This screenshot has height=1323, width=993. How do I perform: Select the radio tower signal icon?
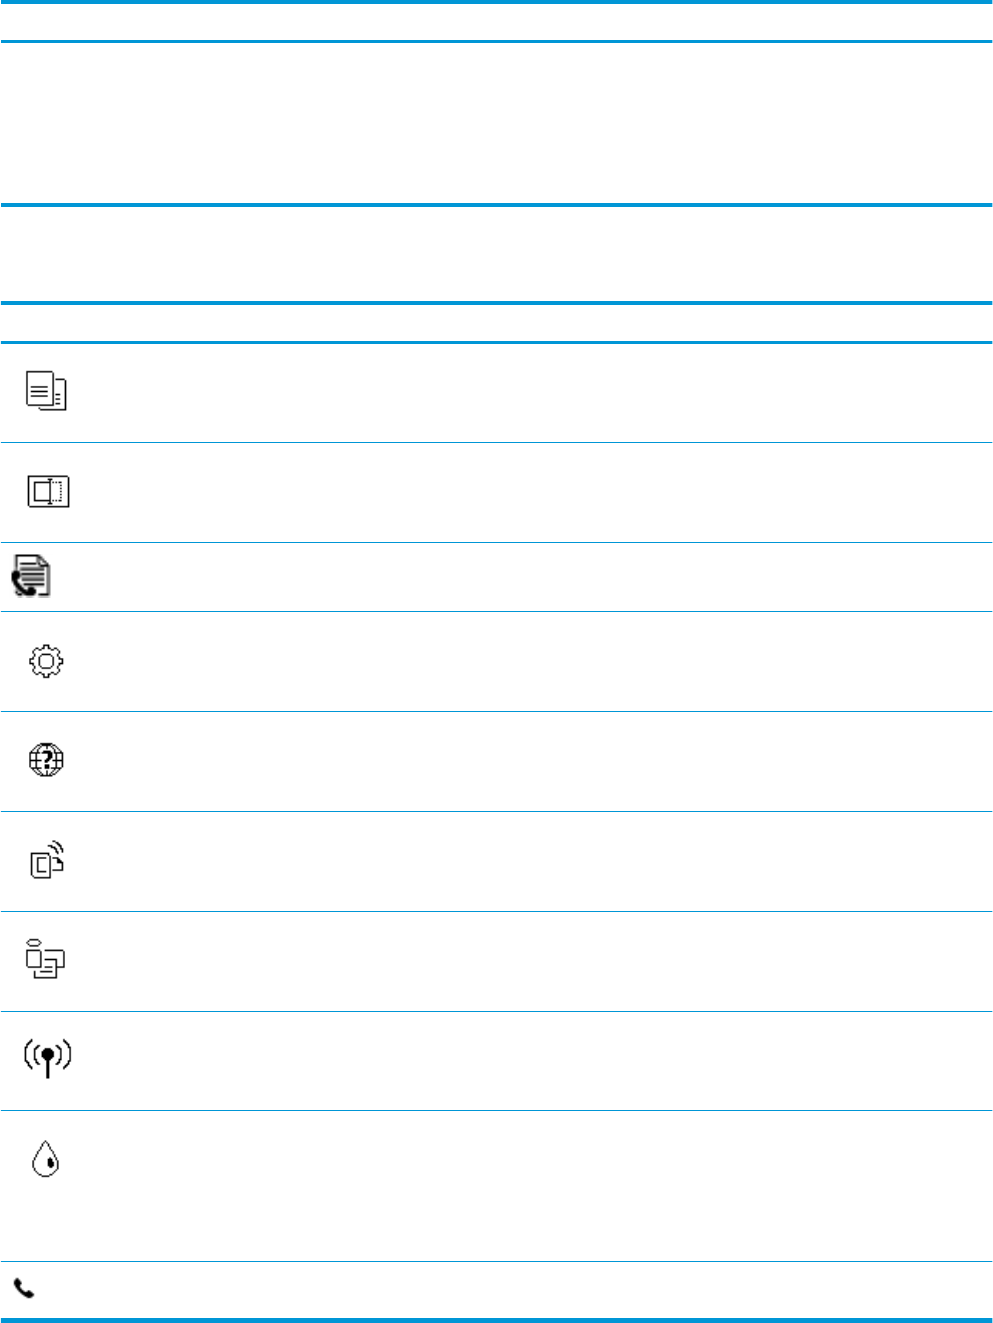47,1058
